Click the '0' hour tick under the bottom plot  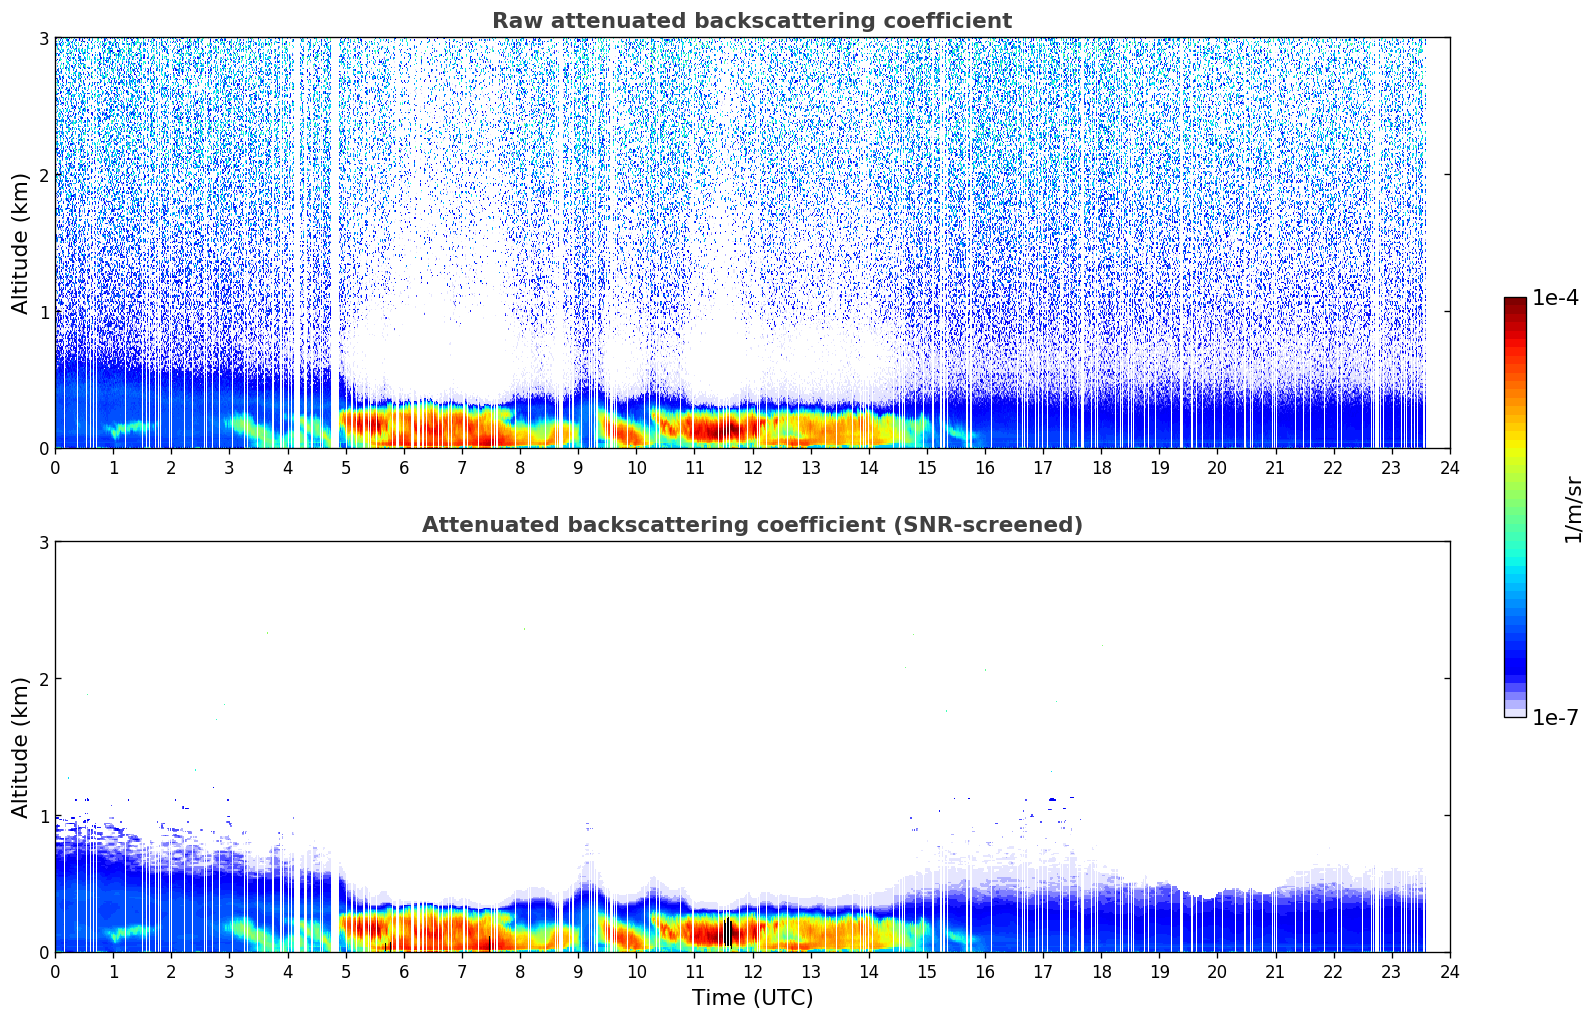[55, 971]
